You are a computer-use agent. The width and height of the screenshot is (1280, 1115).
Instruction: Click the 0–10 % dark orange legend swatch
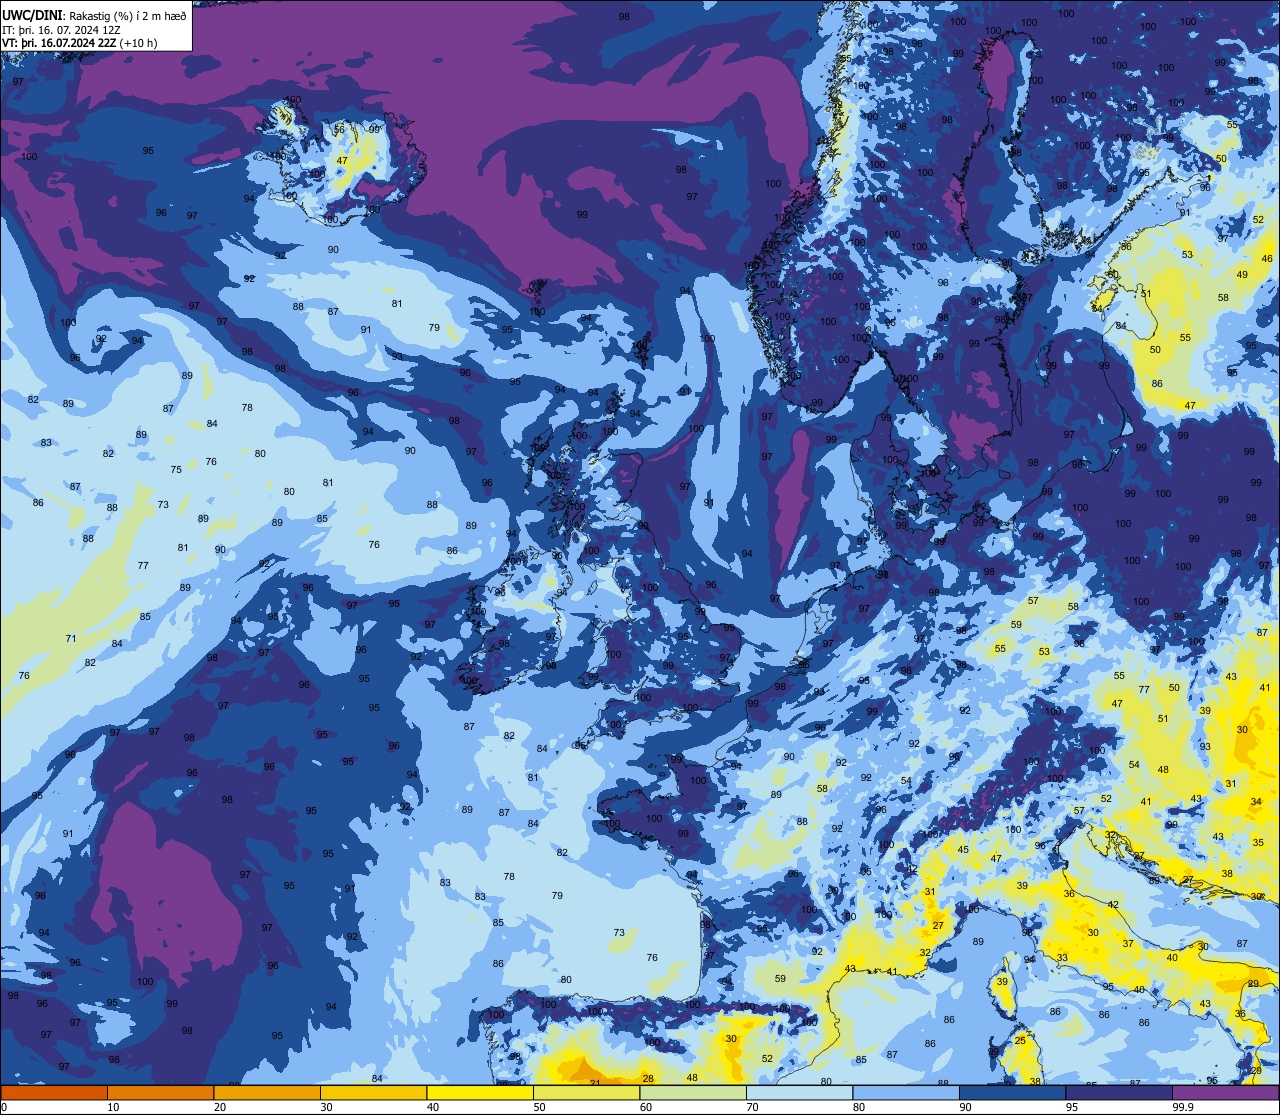coord(54,1092)
